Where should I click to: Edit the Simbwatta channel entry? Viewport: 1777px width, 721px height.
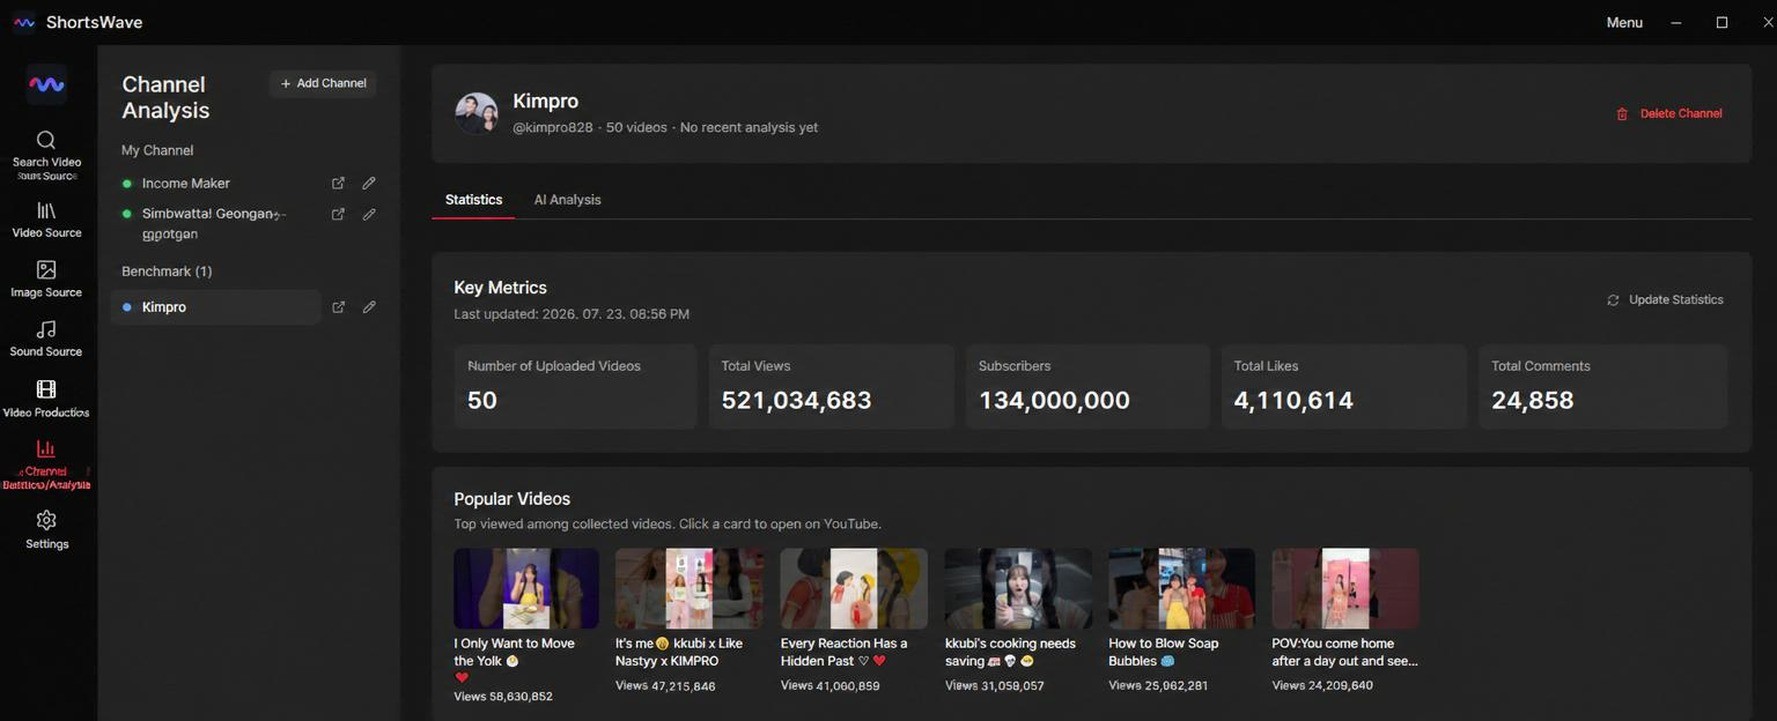(x=369, y=214)
